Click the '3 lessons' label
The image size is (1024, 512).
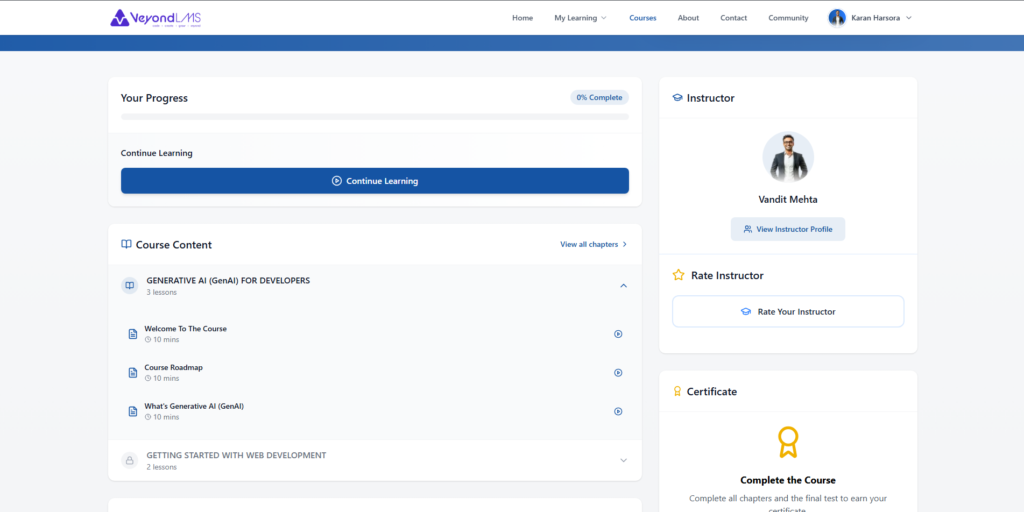[x=161, y=293]
